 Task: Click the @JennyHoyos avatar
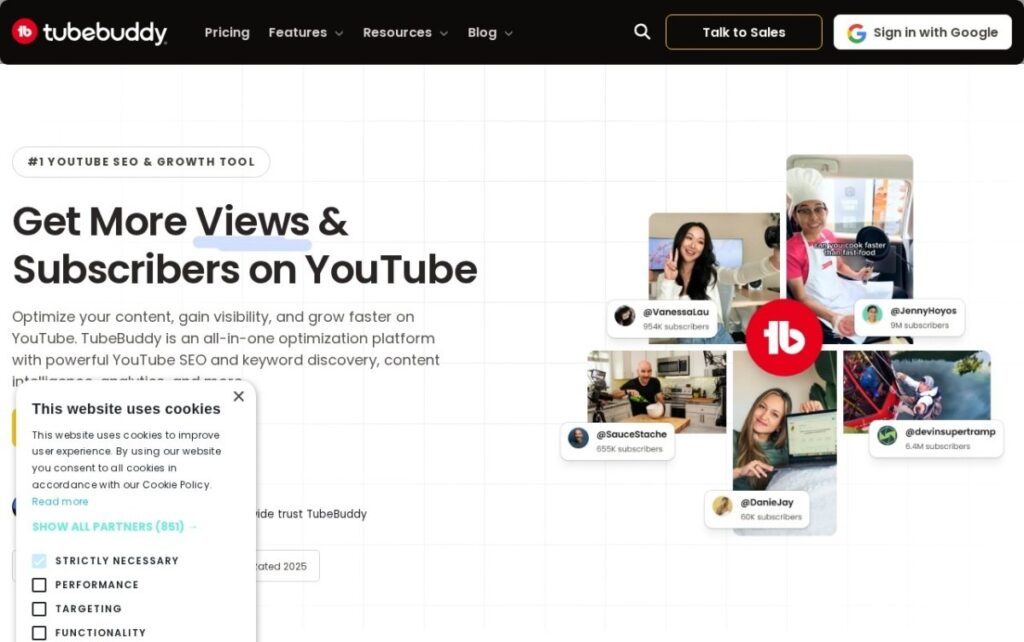click(872, 314)
